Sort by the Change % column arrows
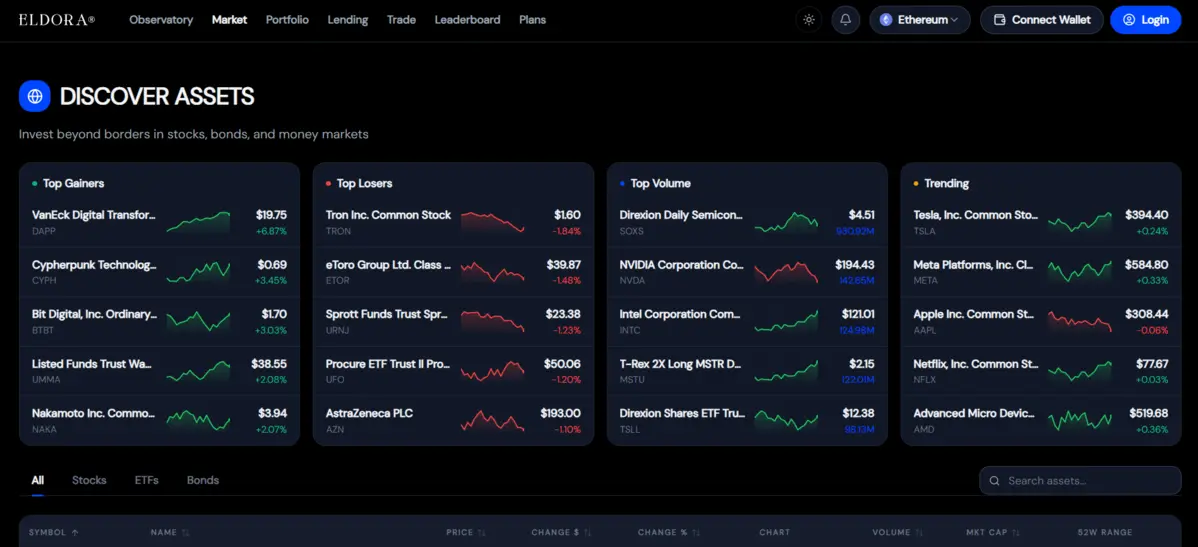Viewport: 1198px width, 547px height. pos(697,532)
